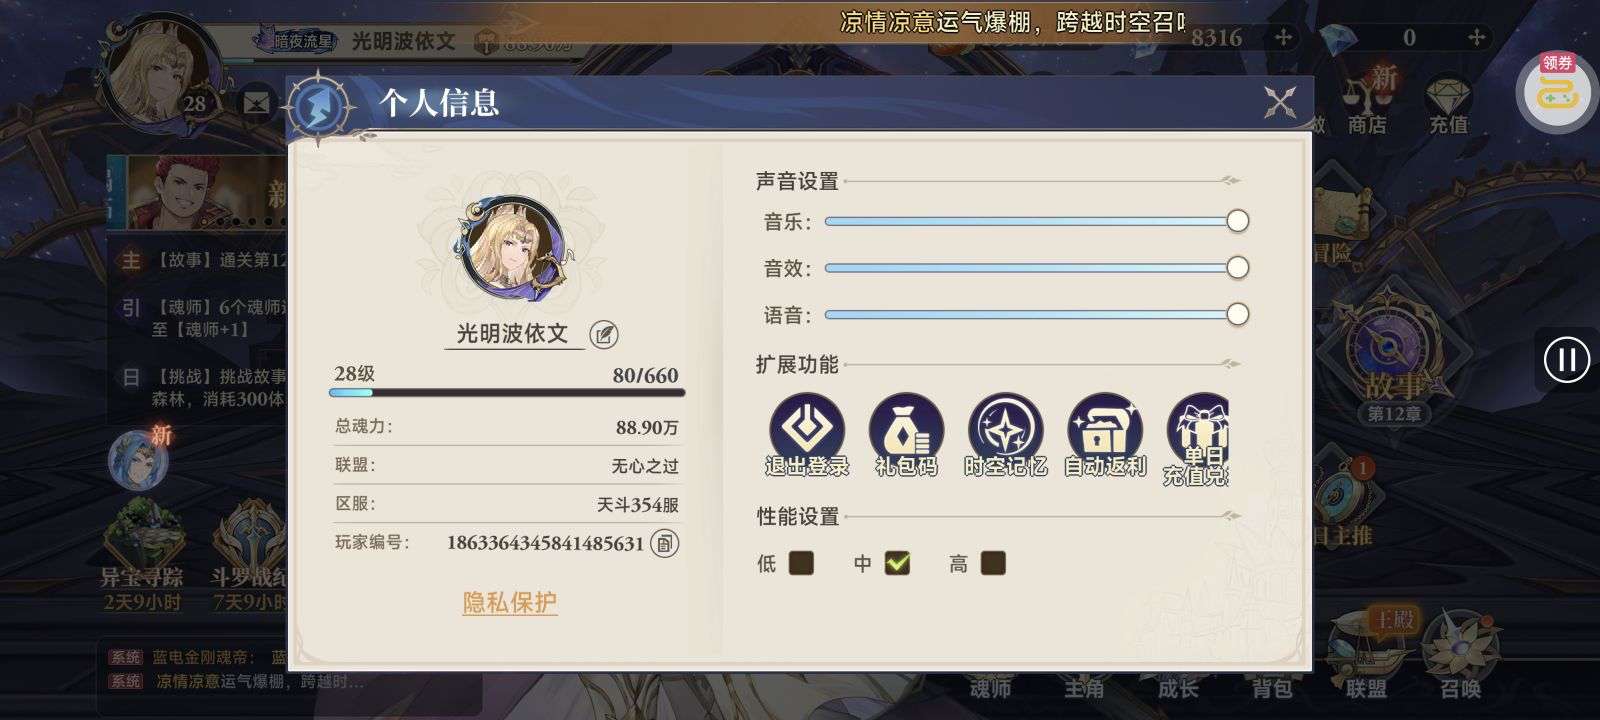The width and height of the screenshot is (1600, 720).
Task: Open the 礼包码 gift code icon
Action: [906, 430]
